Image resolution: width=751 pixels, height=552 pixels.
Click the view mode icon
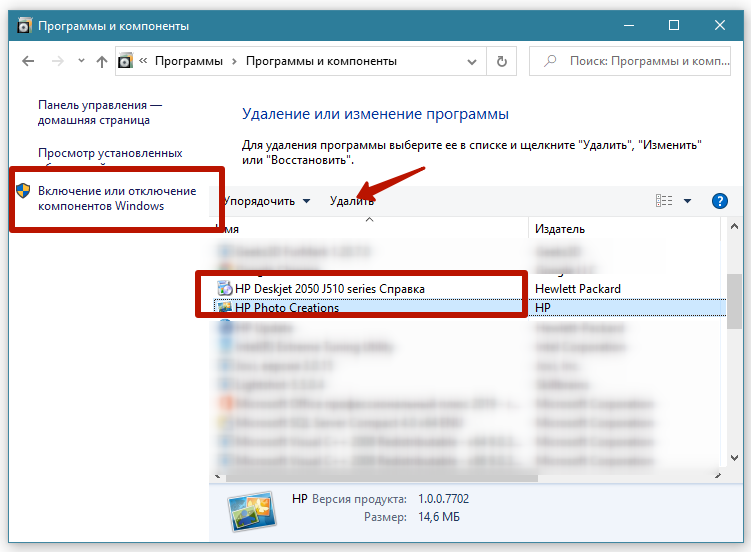(664, 201)
